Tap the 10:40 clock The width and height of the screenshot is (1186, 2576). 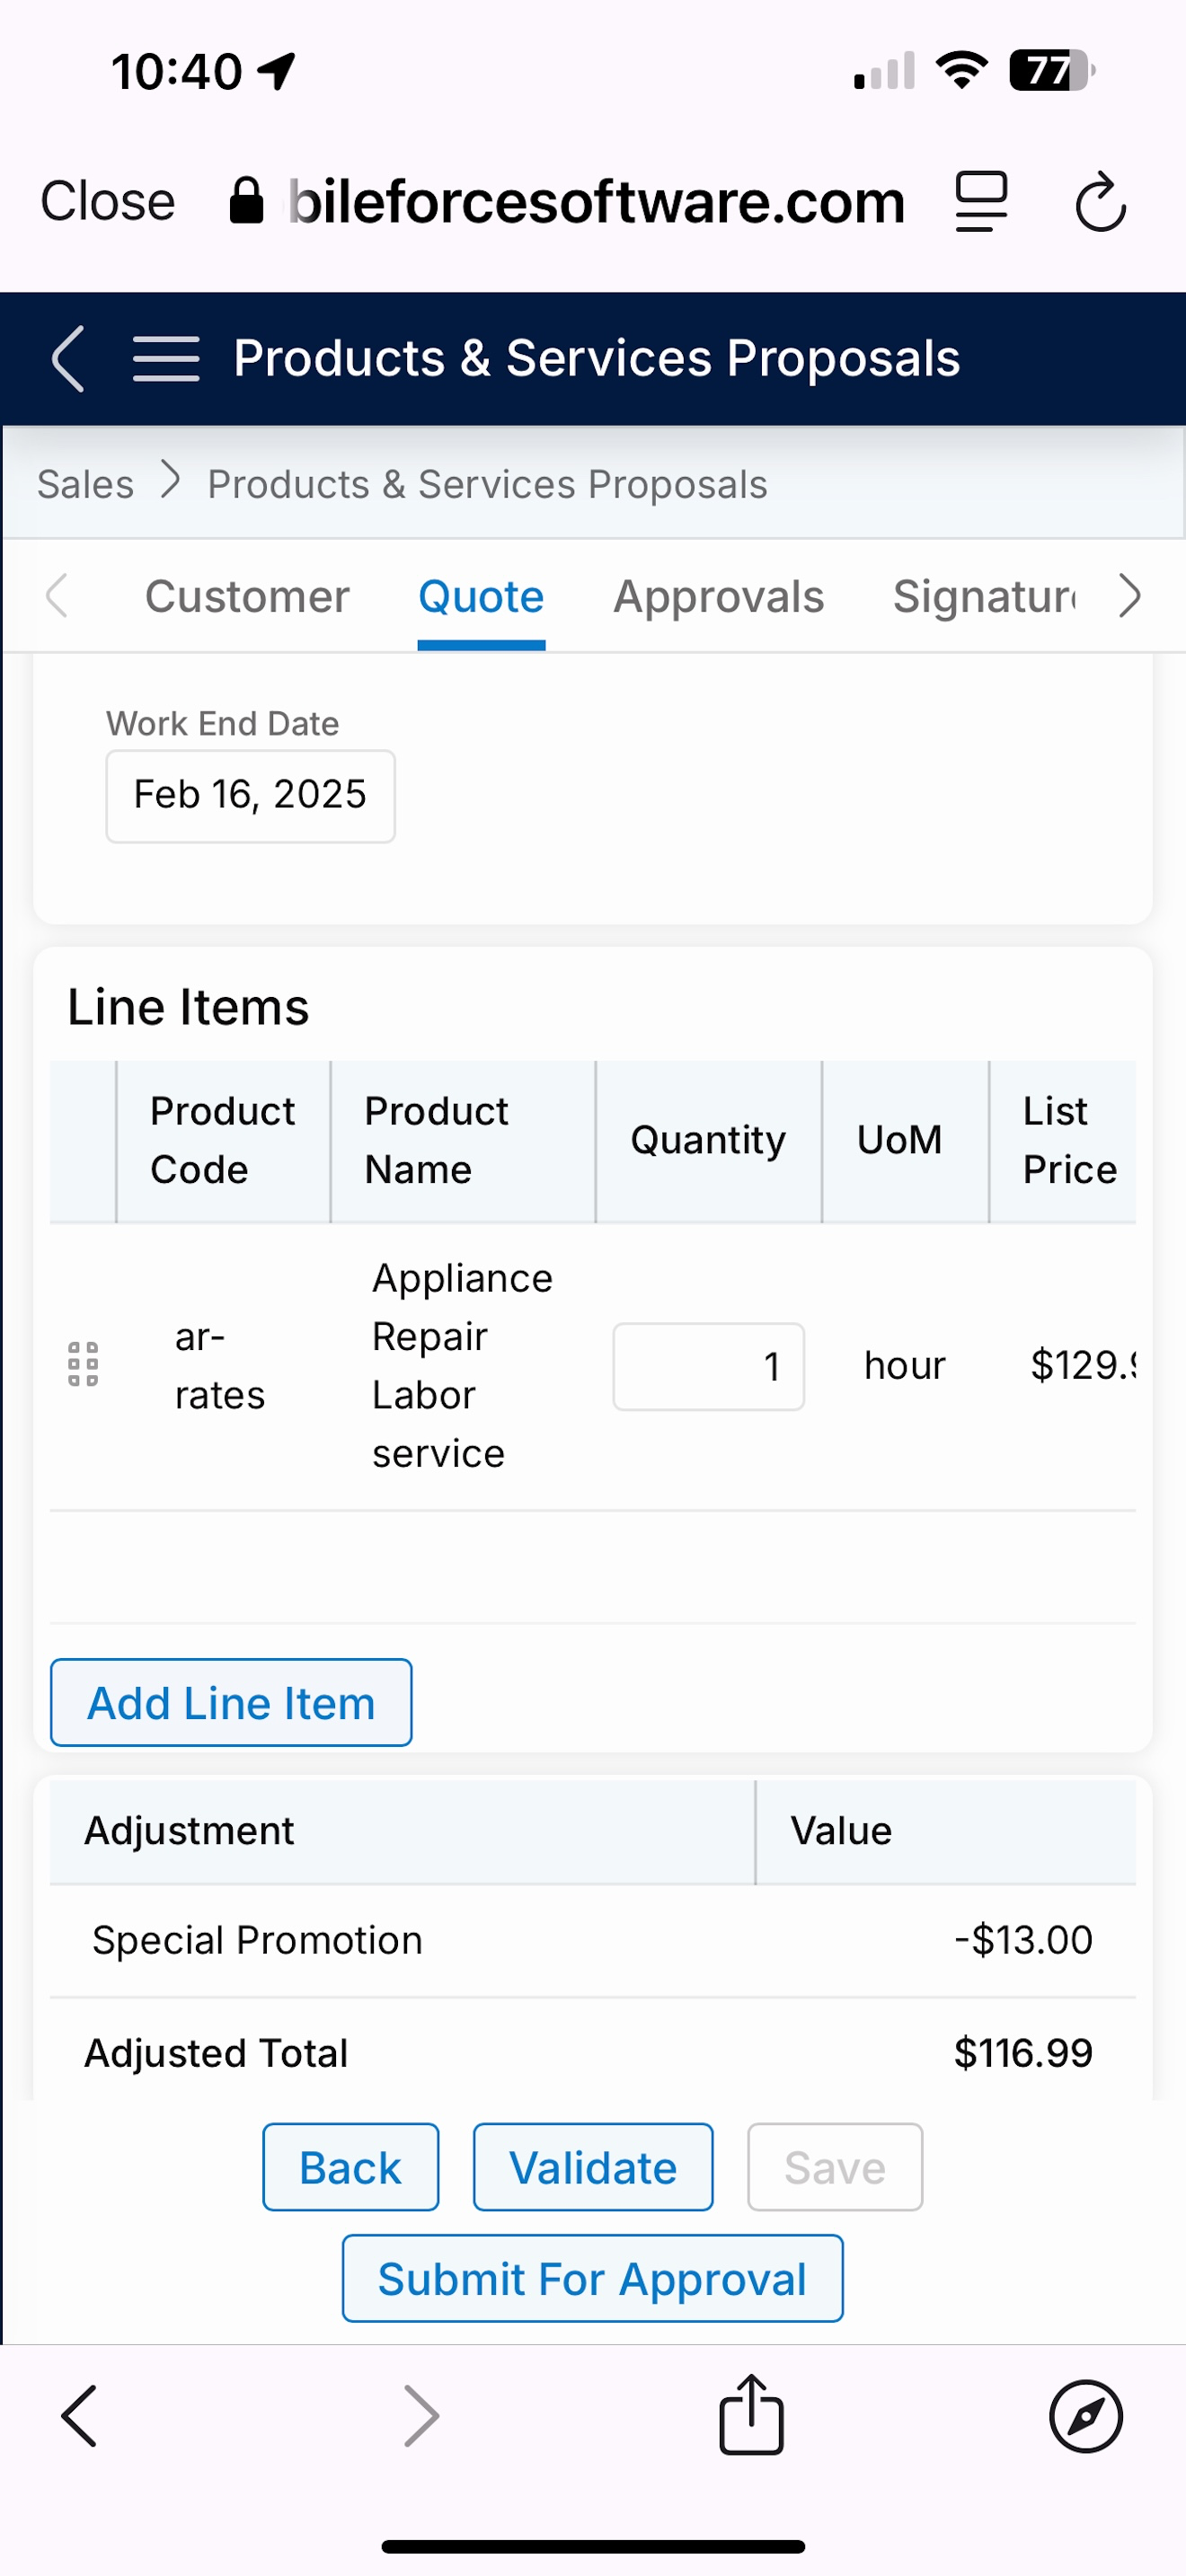coord(177,72)
